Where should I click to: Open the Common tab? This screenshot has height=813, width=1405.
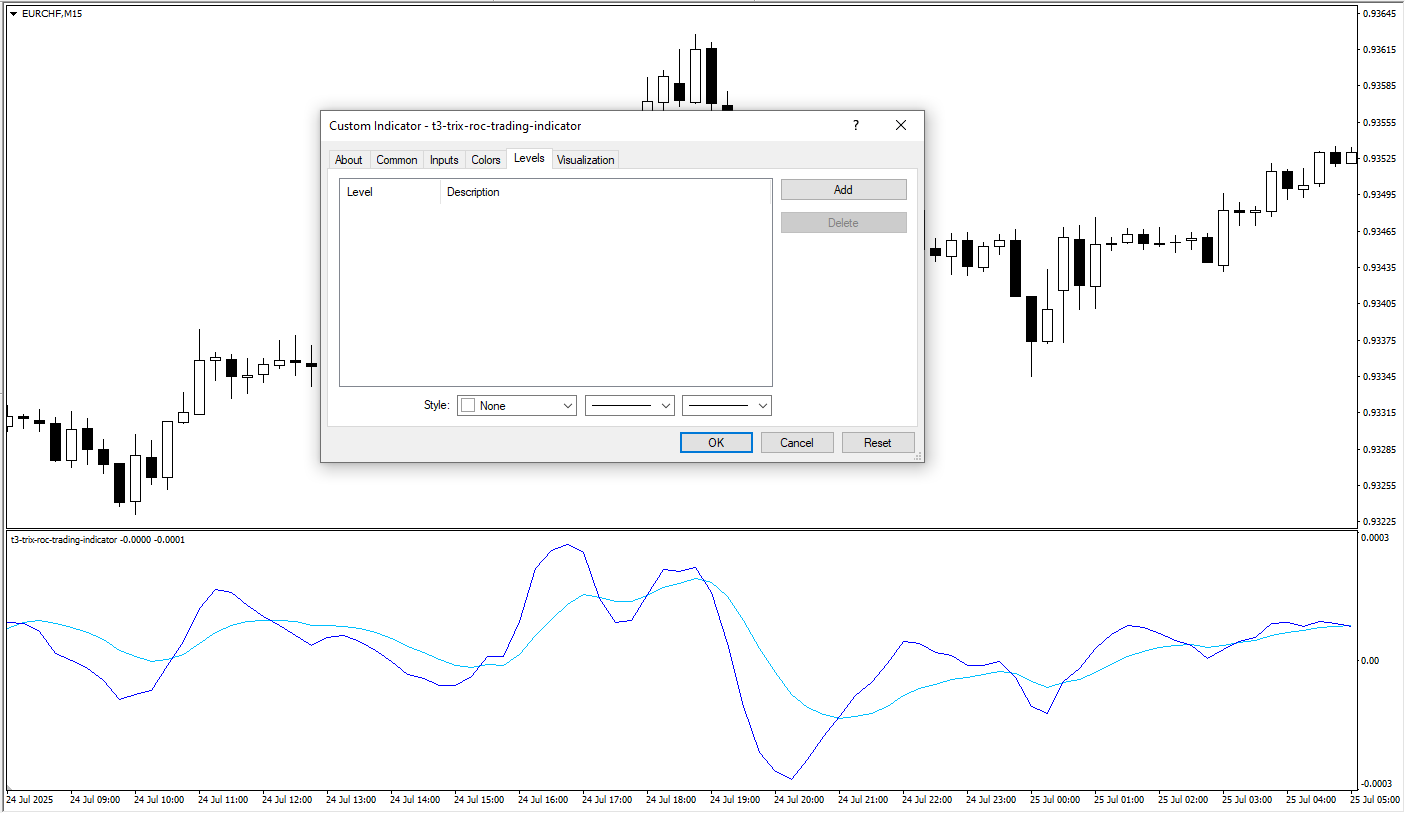click(397, 160)
